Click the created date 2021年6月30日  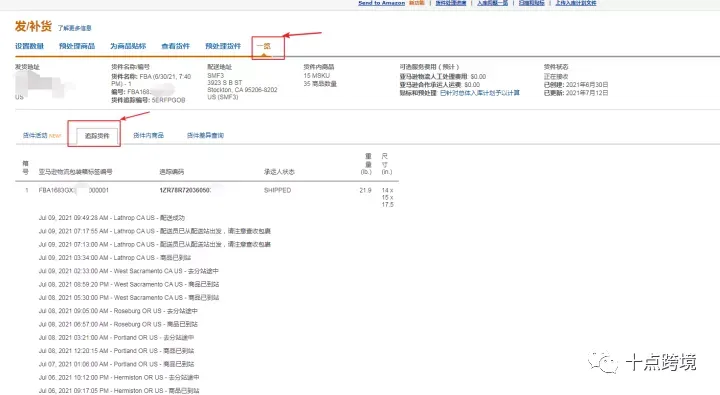pyautogui.click(x=587, y=85)
